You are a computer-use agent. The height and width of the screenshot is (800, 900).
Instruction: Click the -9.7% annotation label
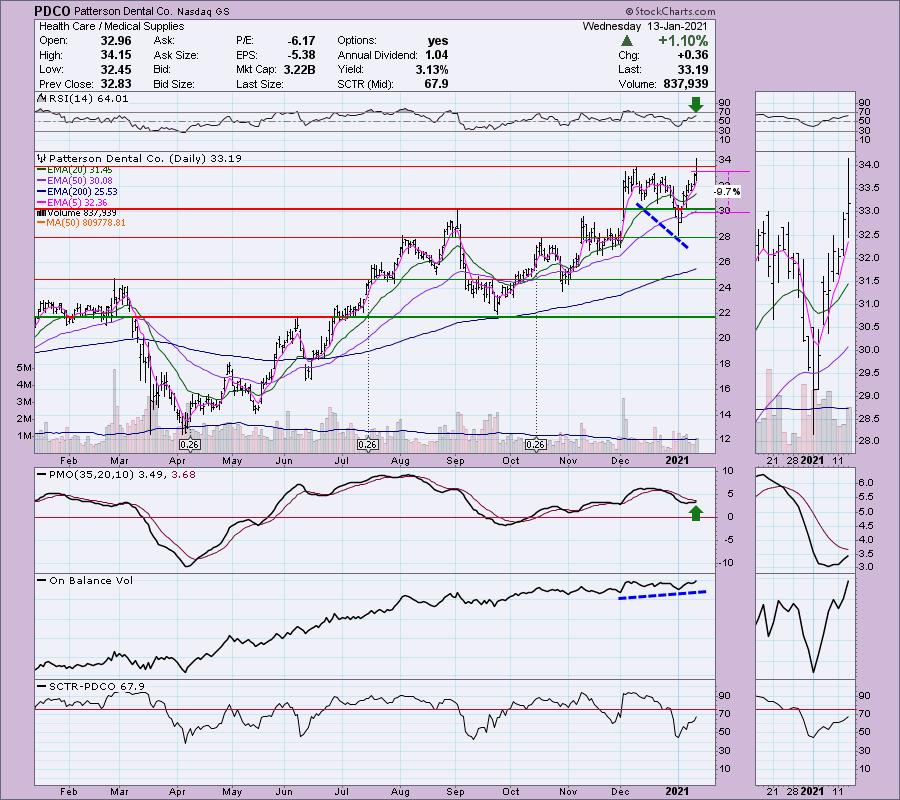click(727, 192)
